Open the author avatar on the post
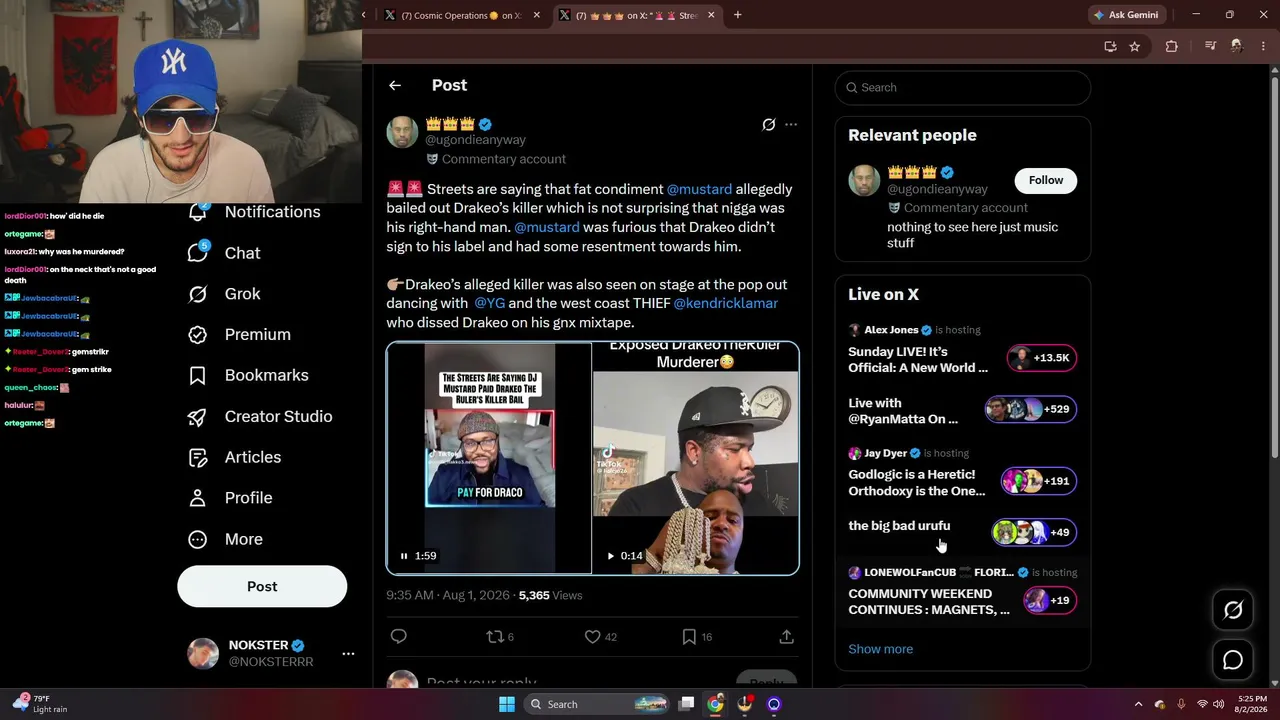This screenshot has width=1280, height=720. point(402,132)
